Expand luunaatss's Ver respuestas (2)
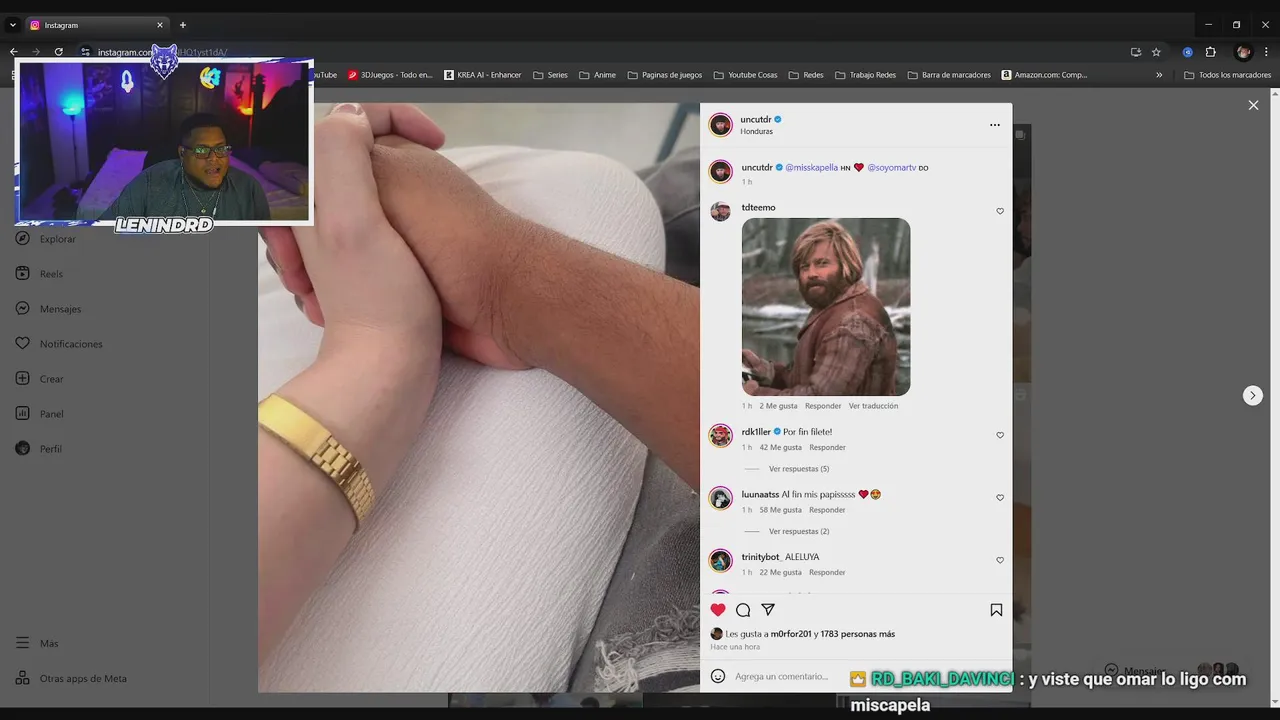This screenshot has height=720, width=1280. click(x=799, y=531)
